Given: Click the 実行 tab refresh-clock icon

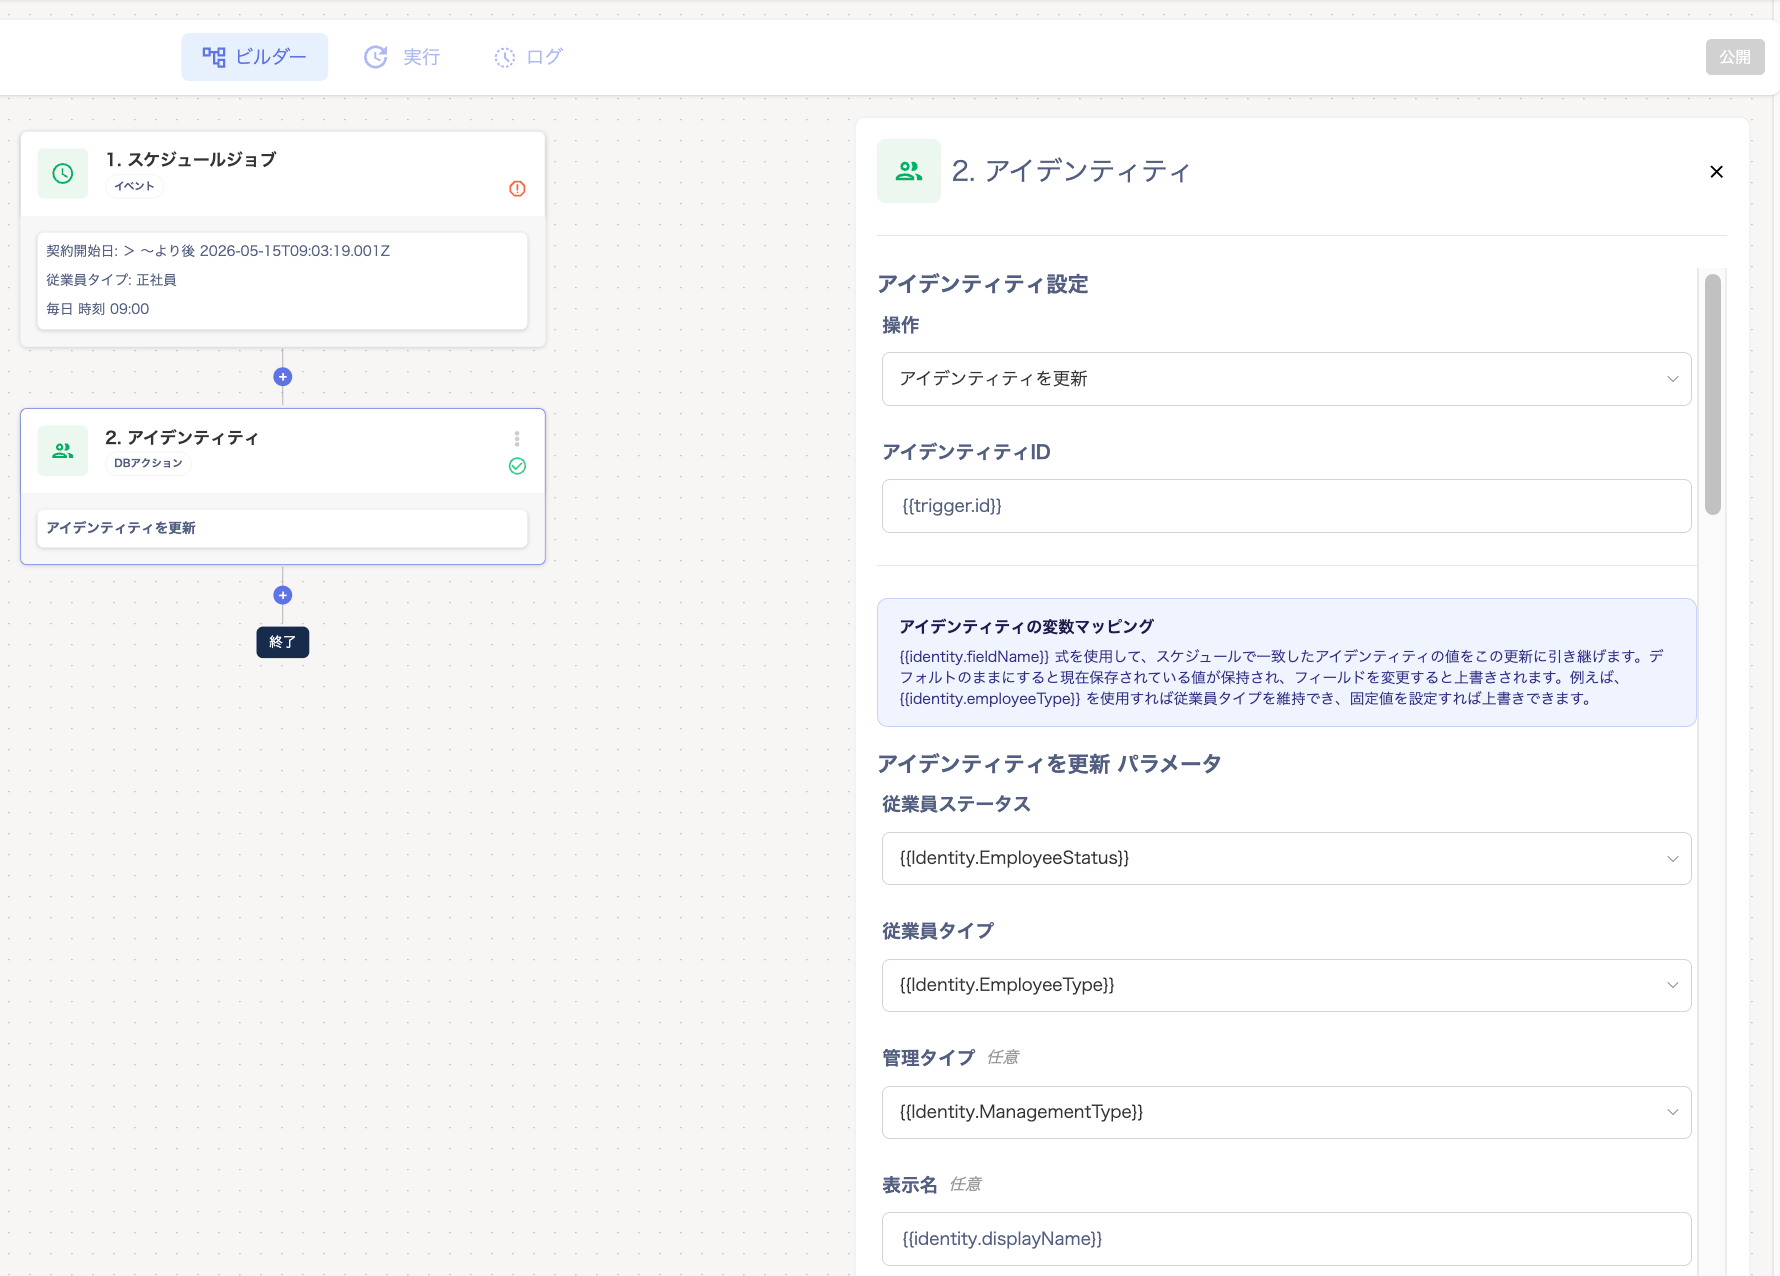Looking at the screenshot, I should click(376, 57).
